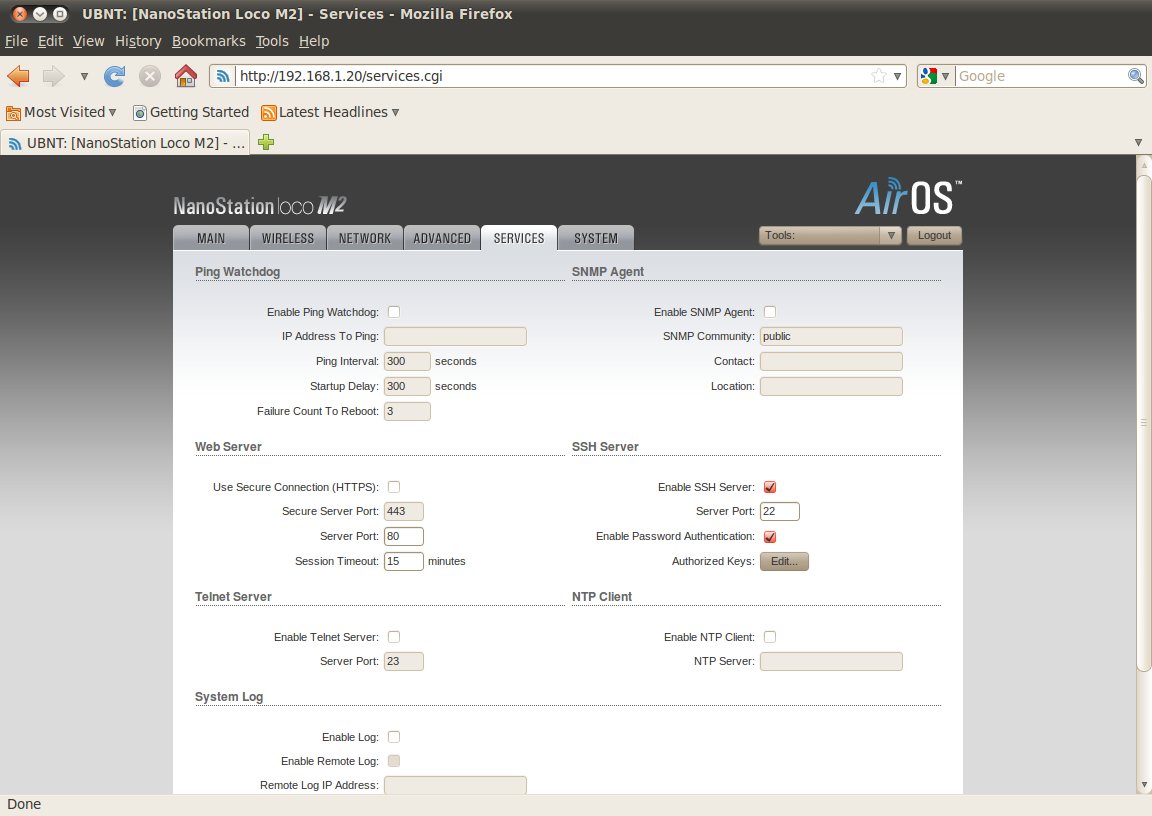Click the bookmark star in the address bar
The image size is (1152, 816).
(878, 76)
